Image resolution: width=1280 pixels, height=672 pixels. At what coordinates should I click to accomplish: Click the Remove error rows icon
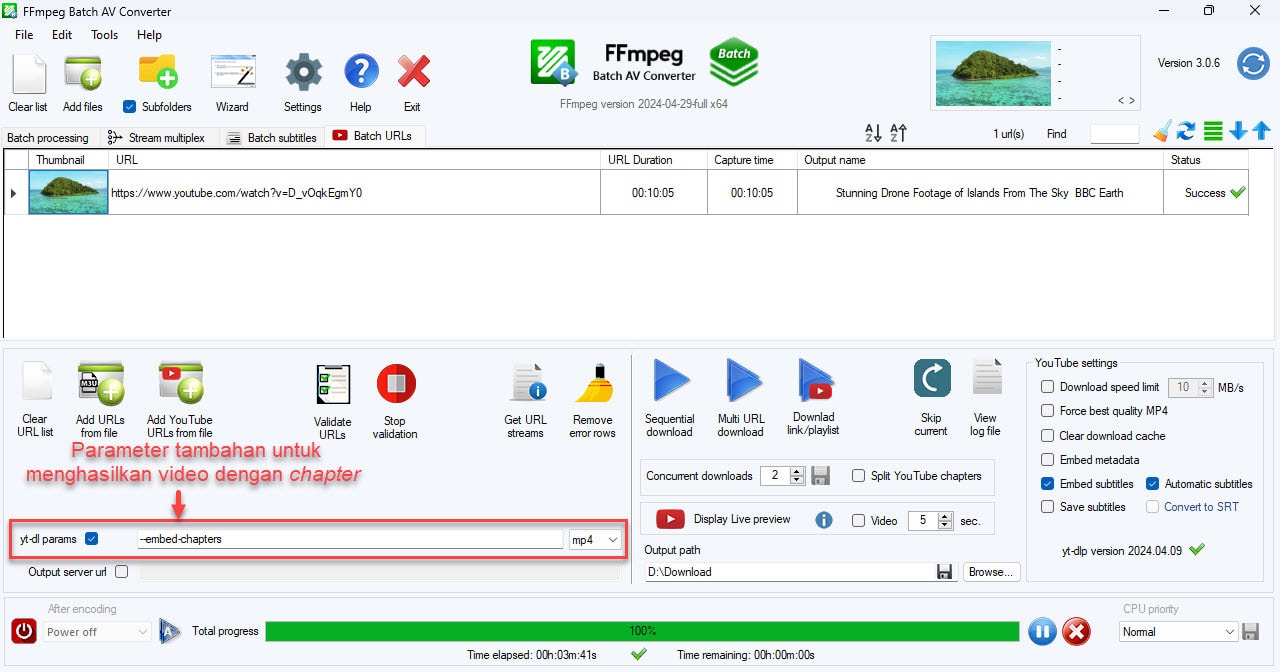593,384
